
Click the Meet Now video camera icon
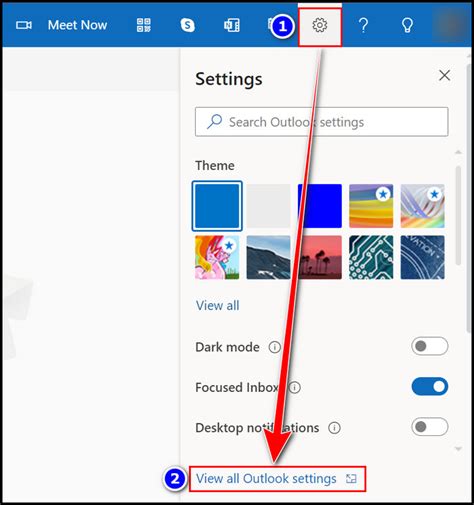point(24,25)
